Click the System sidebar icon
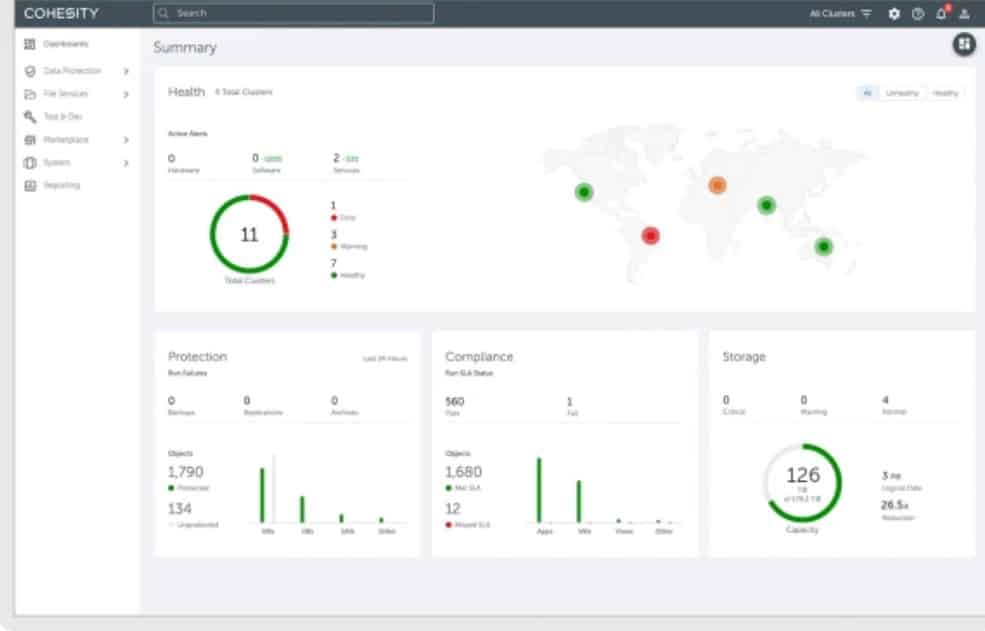Screen dimensions: 985x631 30,163
